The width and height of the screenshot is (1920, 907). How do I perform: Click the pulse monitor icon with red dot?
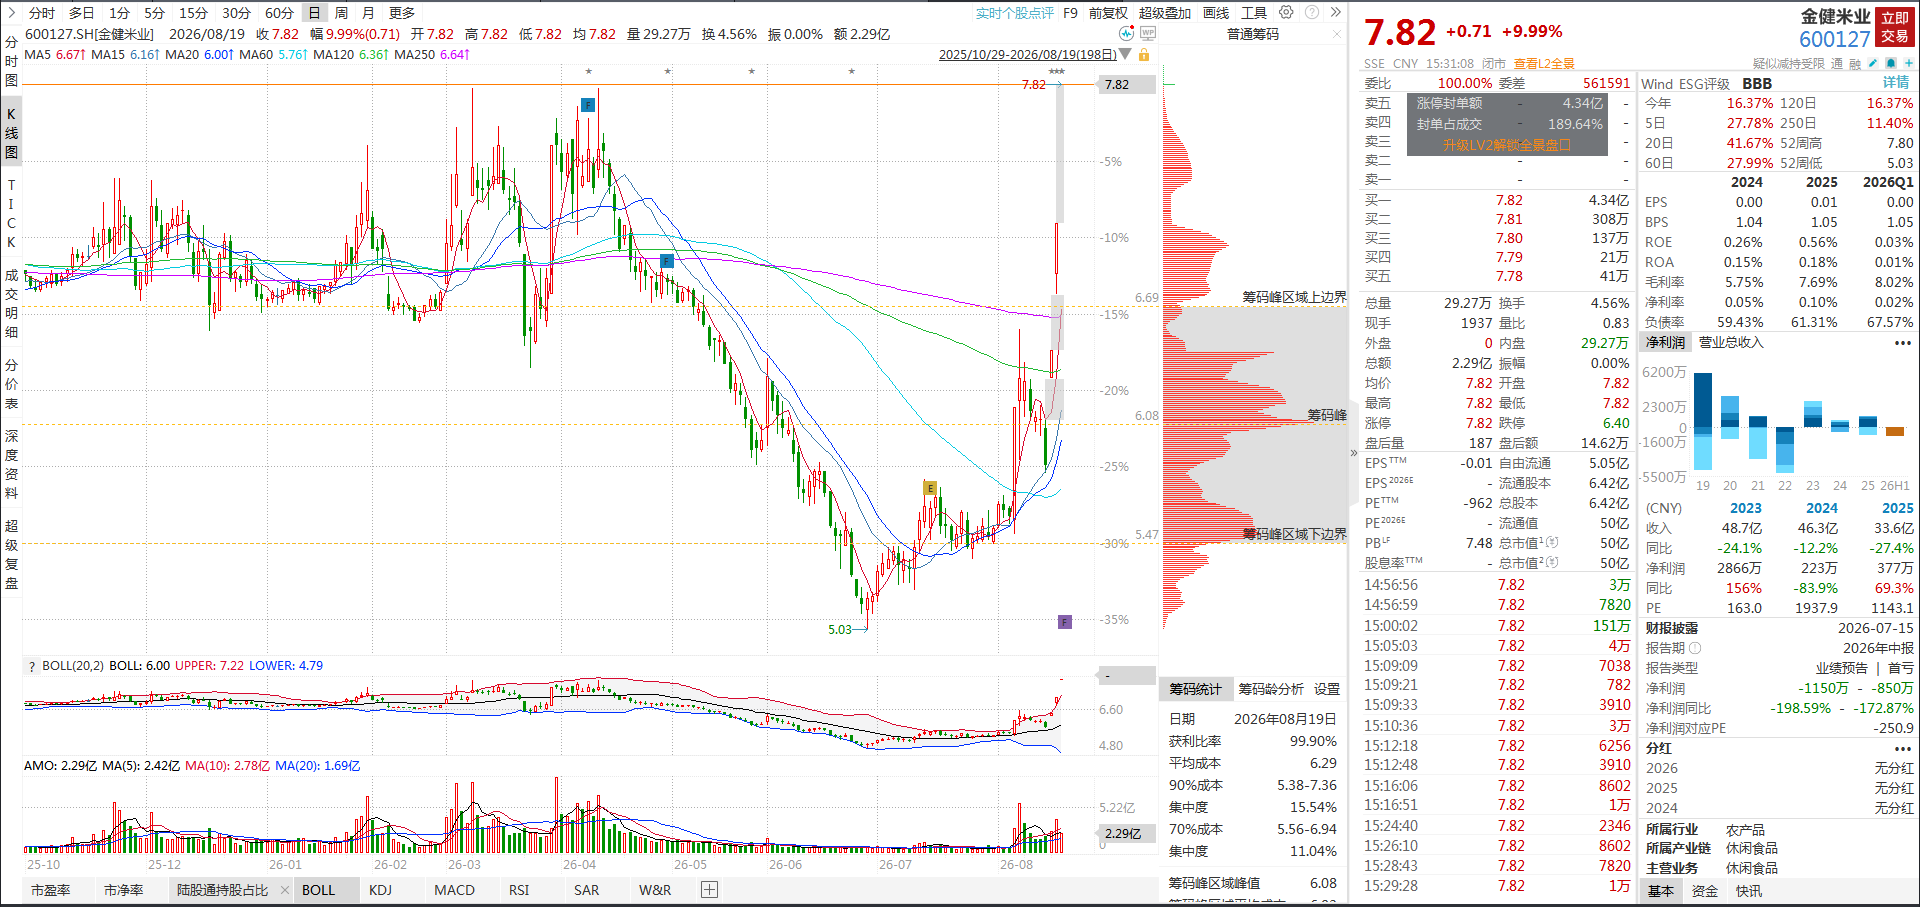tap(1127, 34)
